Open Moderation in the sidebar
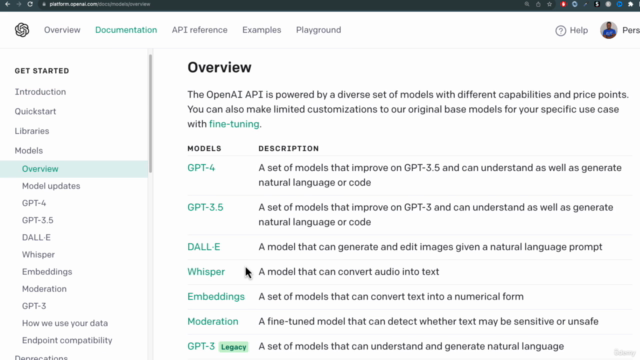This screenshot has width=640, height=360. pos(44,289)
